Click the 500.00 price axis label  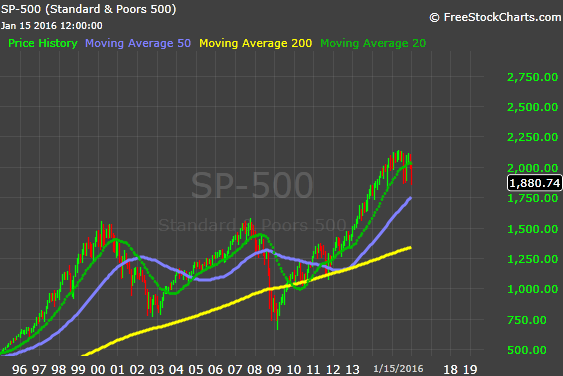[x=527, y=350]
